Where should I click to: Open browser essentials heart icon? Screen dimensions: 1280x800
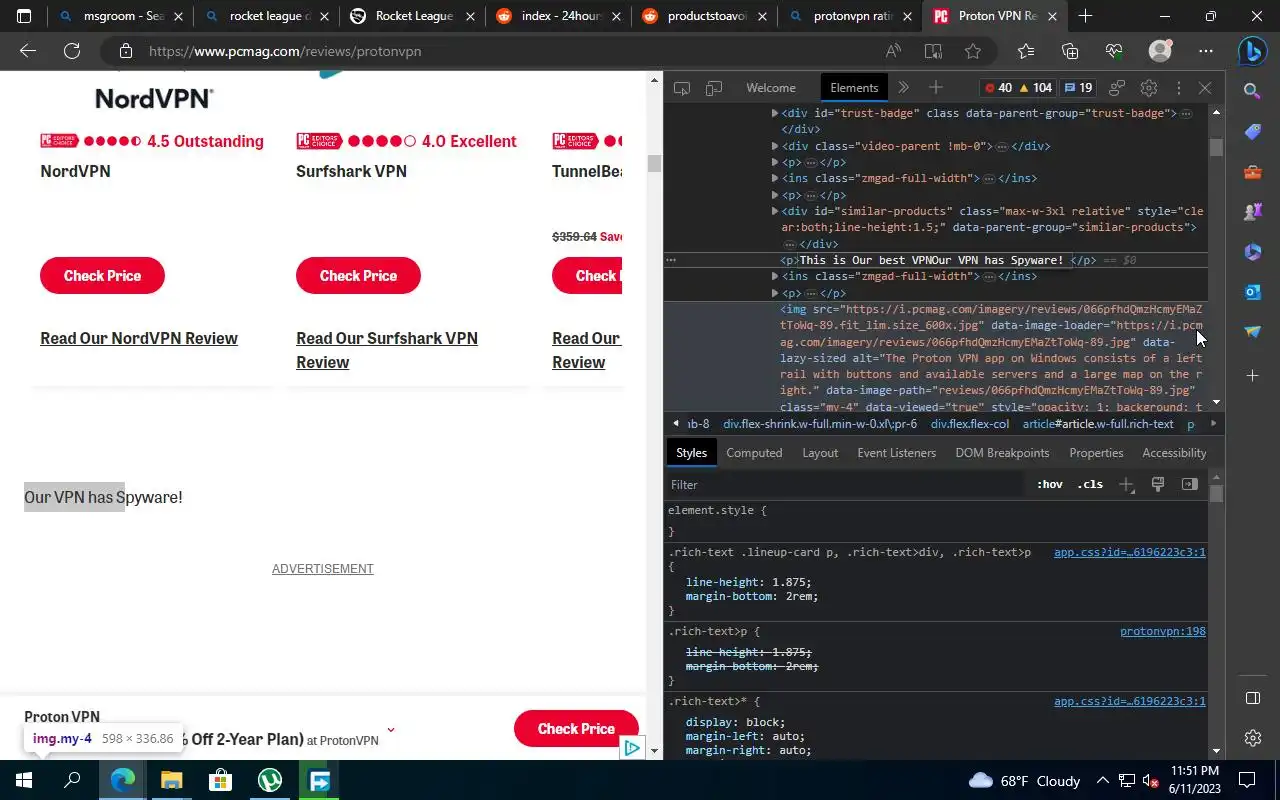coord(1114,51)
